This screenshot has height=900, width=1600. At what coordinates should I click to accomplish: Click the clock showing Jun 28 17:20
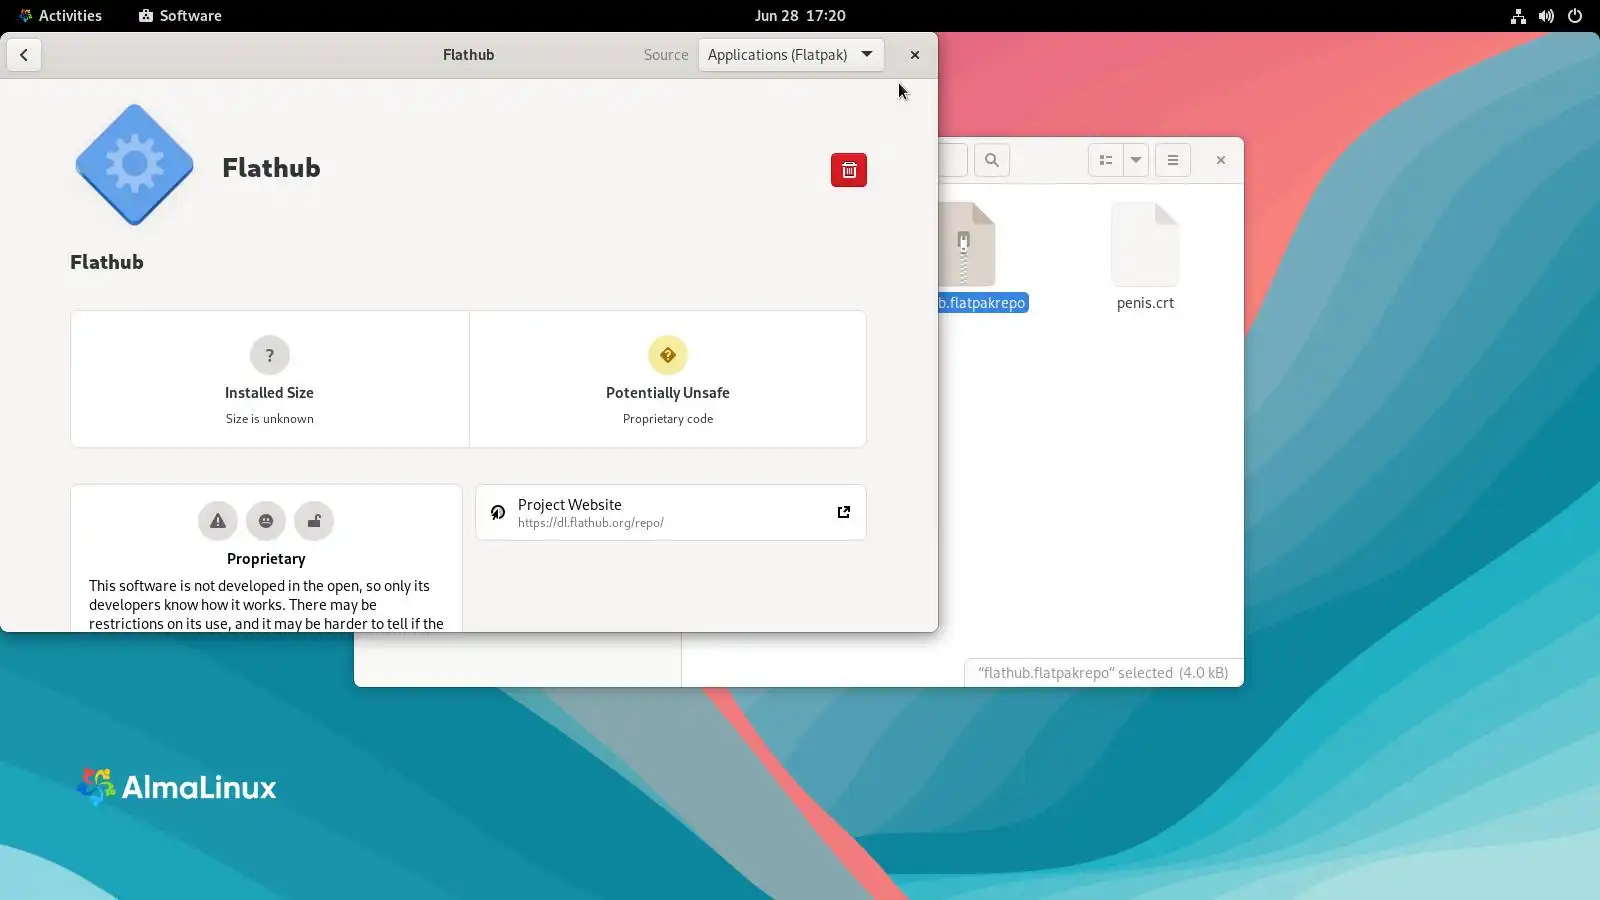[x=800, y=15]
